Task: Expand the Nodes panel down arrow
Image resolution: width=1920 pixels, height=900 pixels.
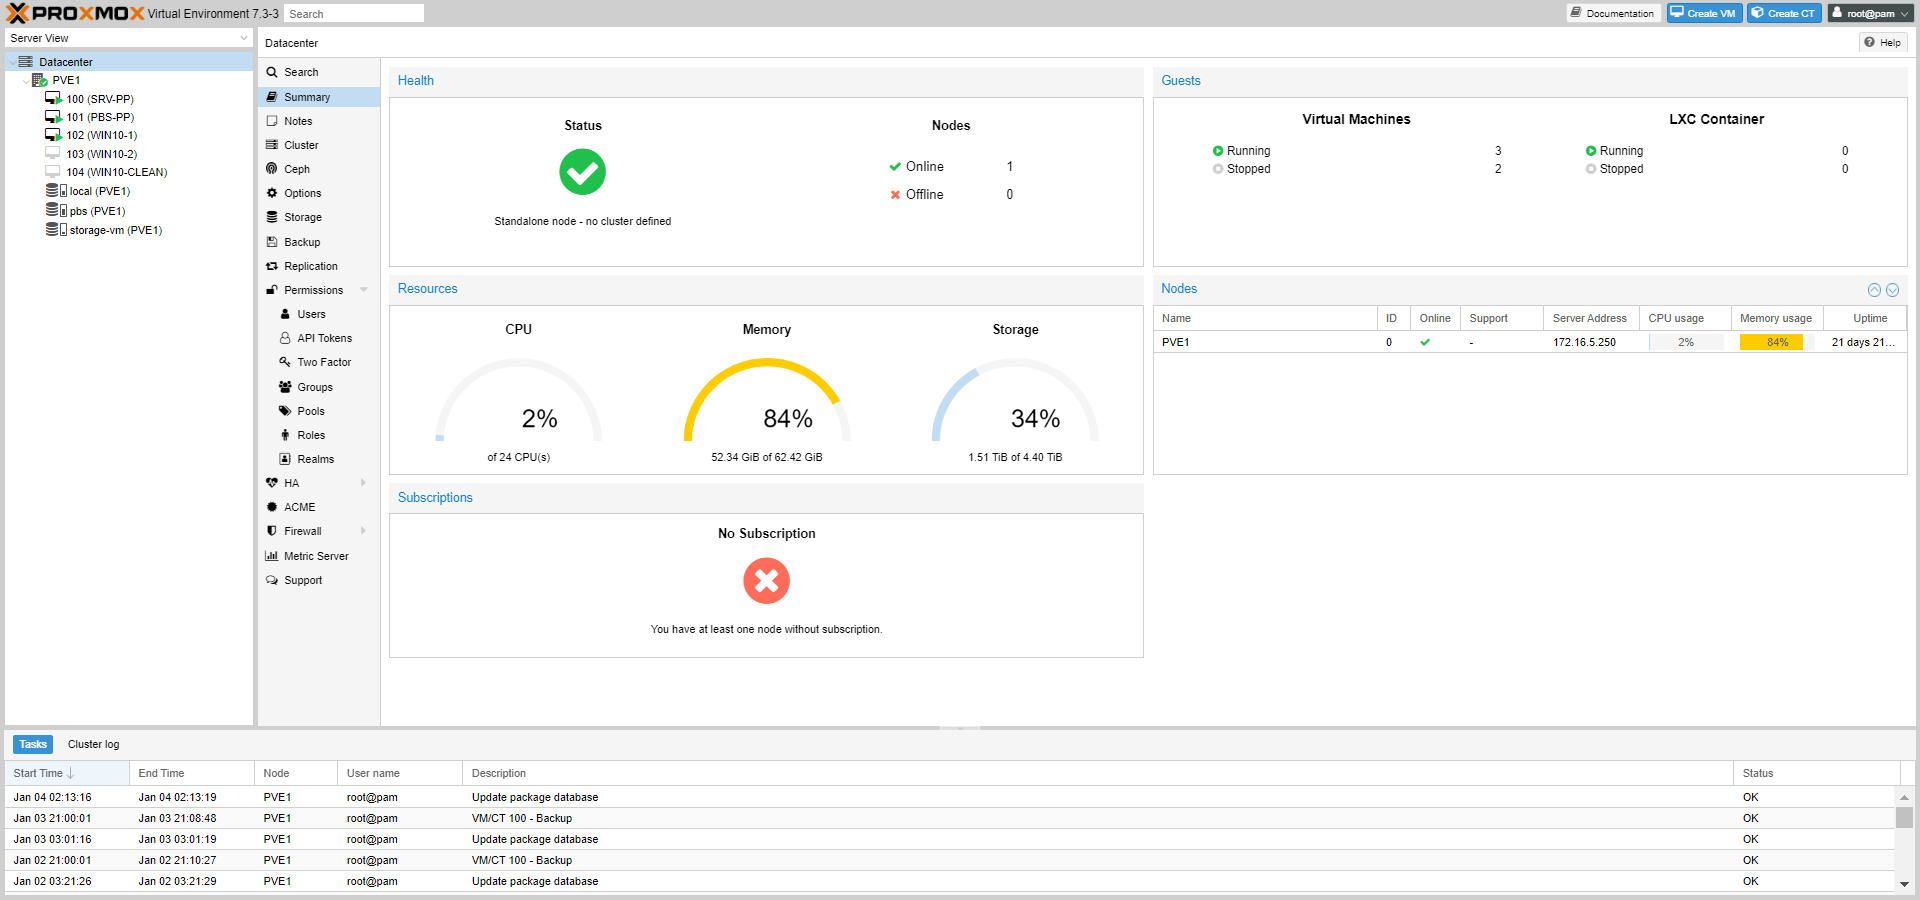Action: [x=1892, y=290]
